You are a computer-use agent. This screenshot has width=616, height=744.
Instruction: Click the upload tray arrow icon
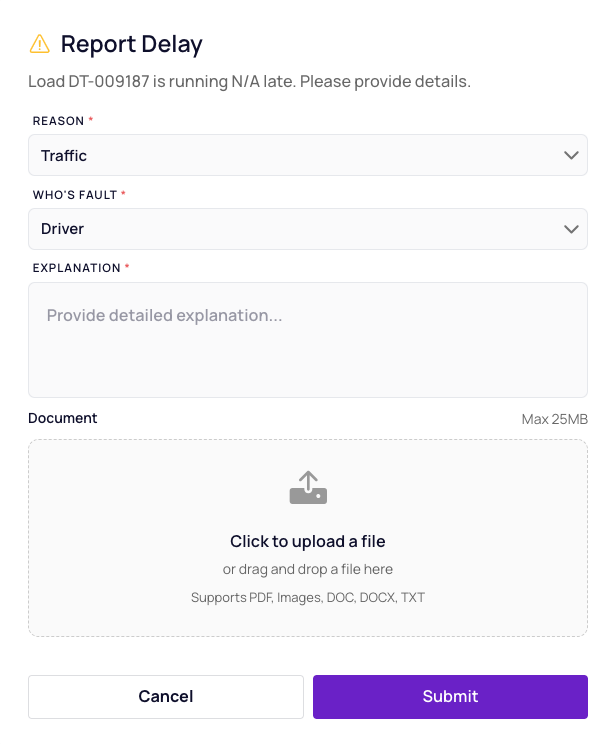(308, 487)
